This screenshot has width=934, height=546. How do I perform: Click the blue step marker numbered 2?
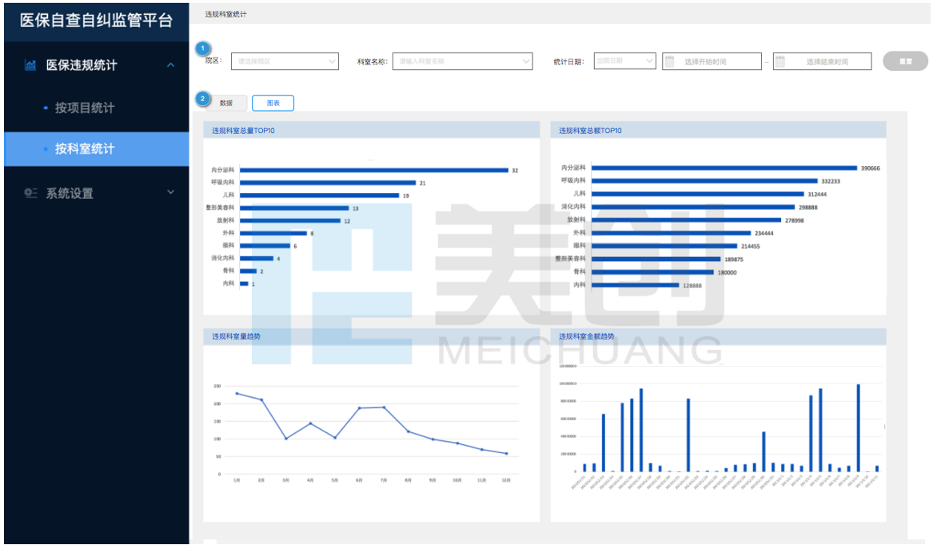[204, 99]
